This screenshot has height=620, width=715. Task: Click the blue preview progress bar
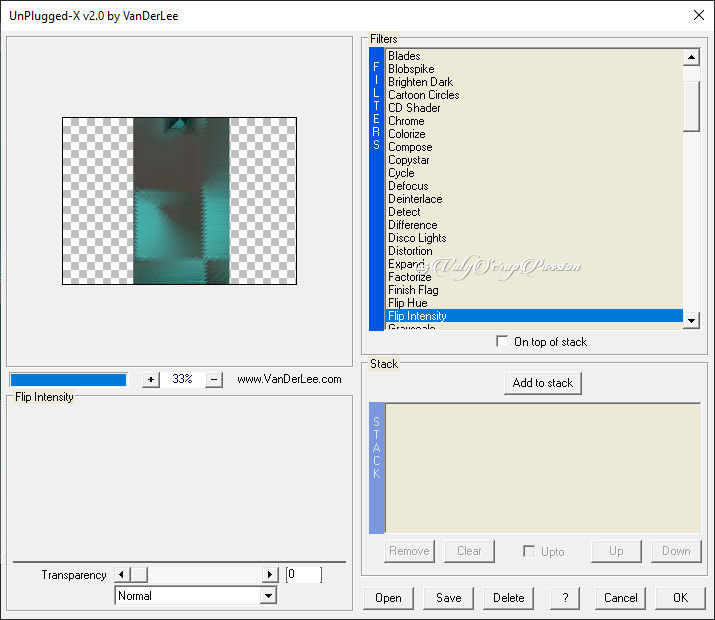coord(68,380)
